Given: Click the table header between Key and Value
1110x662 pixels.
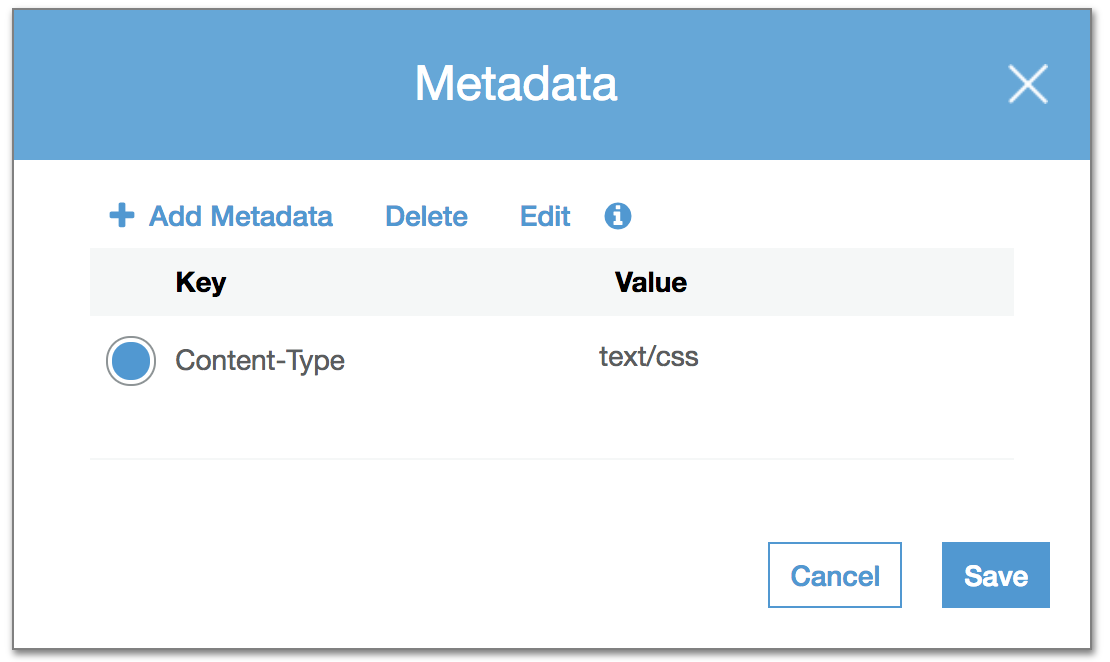Looking at the screenshot, I should [420, 282].
